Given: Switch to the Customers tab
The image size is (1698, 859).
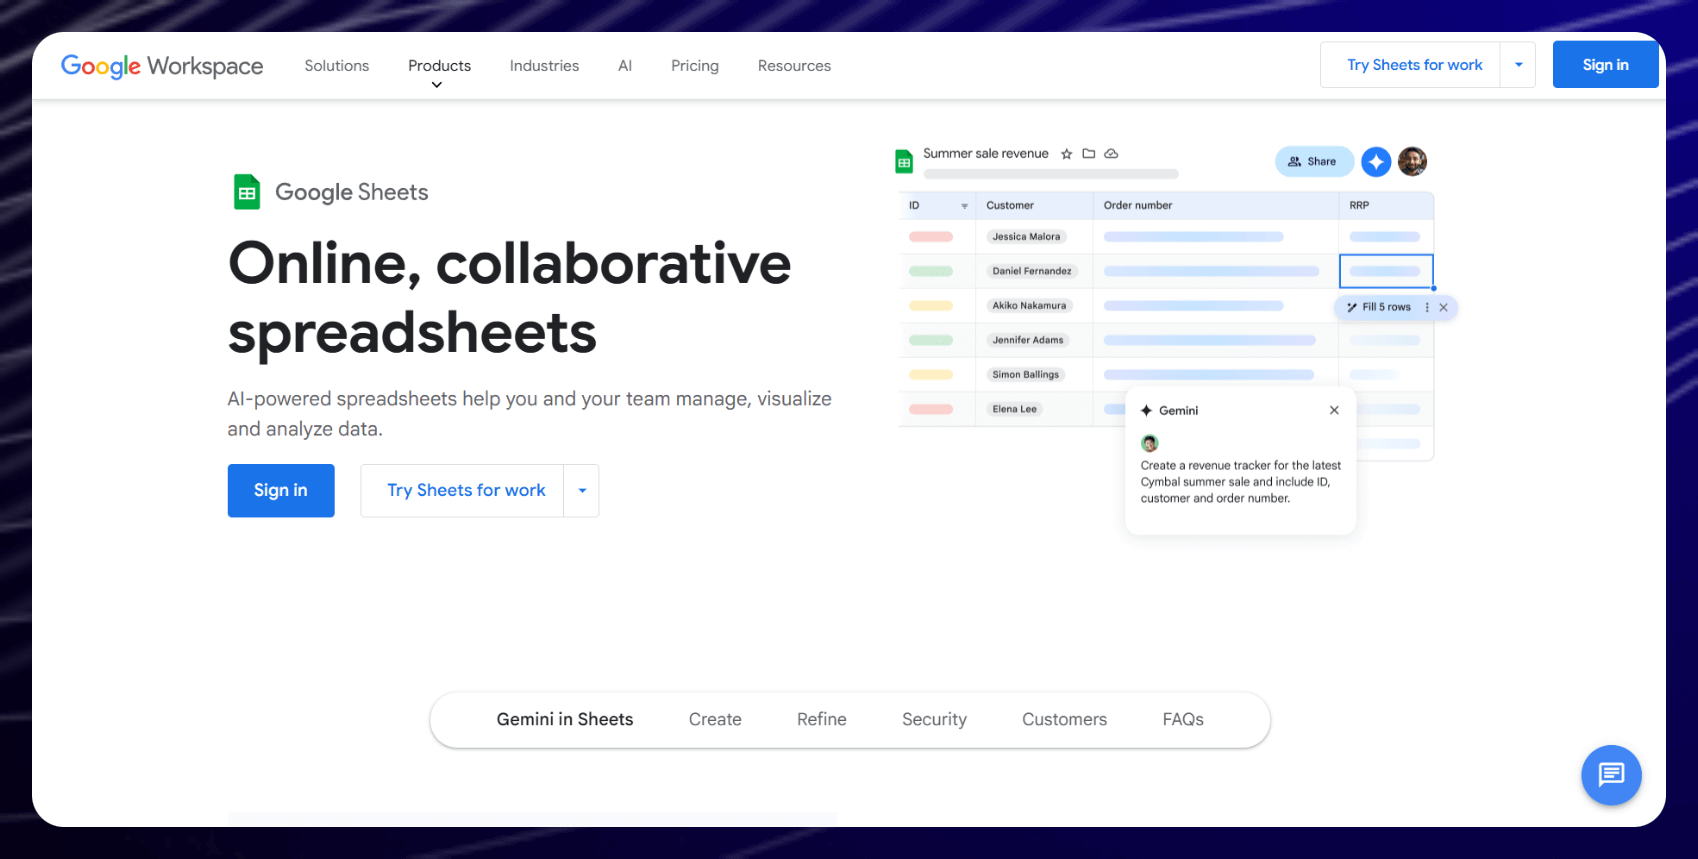Looking at the screenshot, I should click(1064, 719).
